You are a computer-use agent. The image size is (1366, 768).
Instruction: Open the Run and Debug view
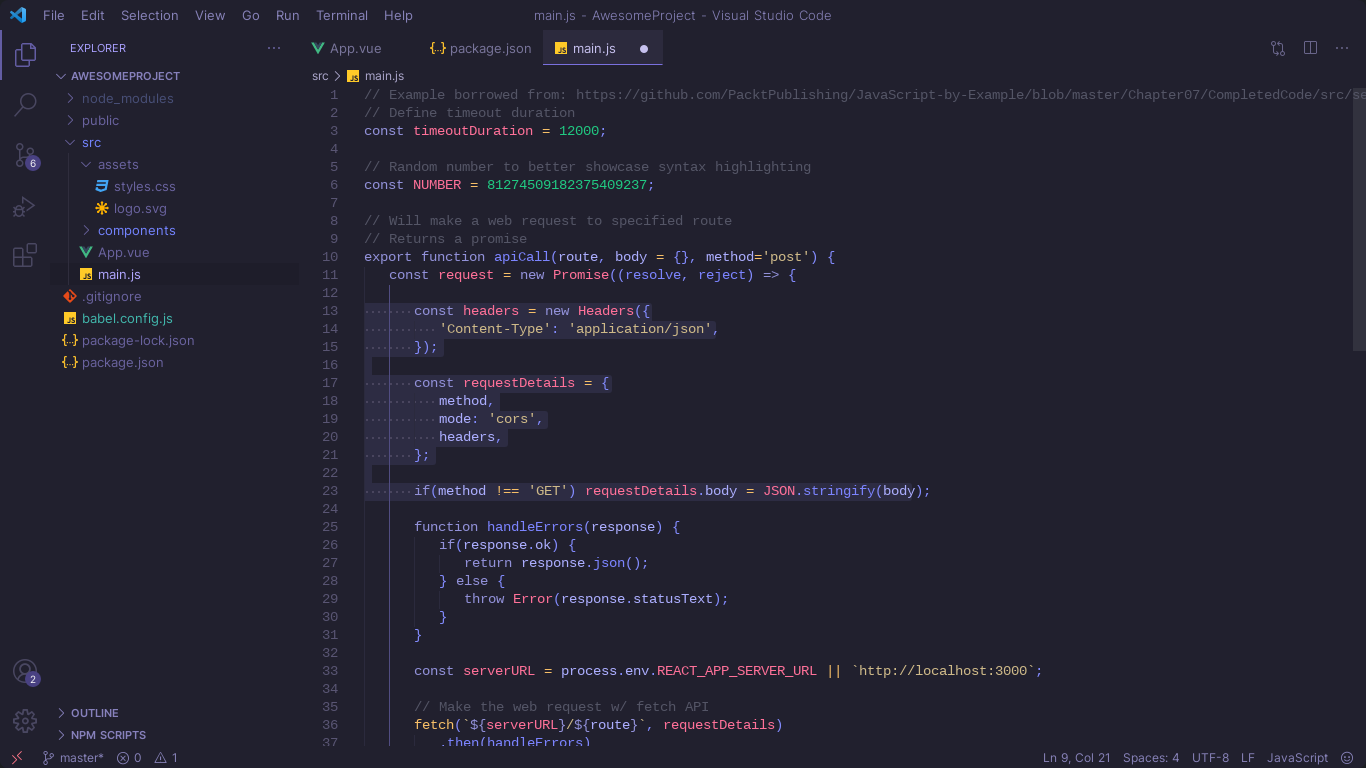(25, 206)
